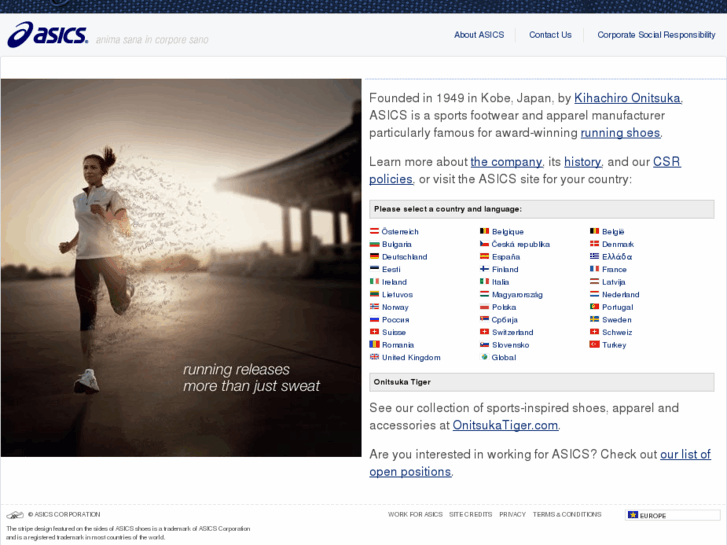The width and height of the screenshot is (727, 545).
Task: Click the Česká republika flag icon
Action: point(484,244)
